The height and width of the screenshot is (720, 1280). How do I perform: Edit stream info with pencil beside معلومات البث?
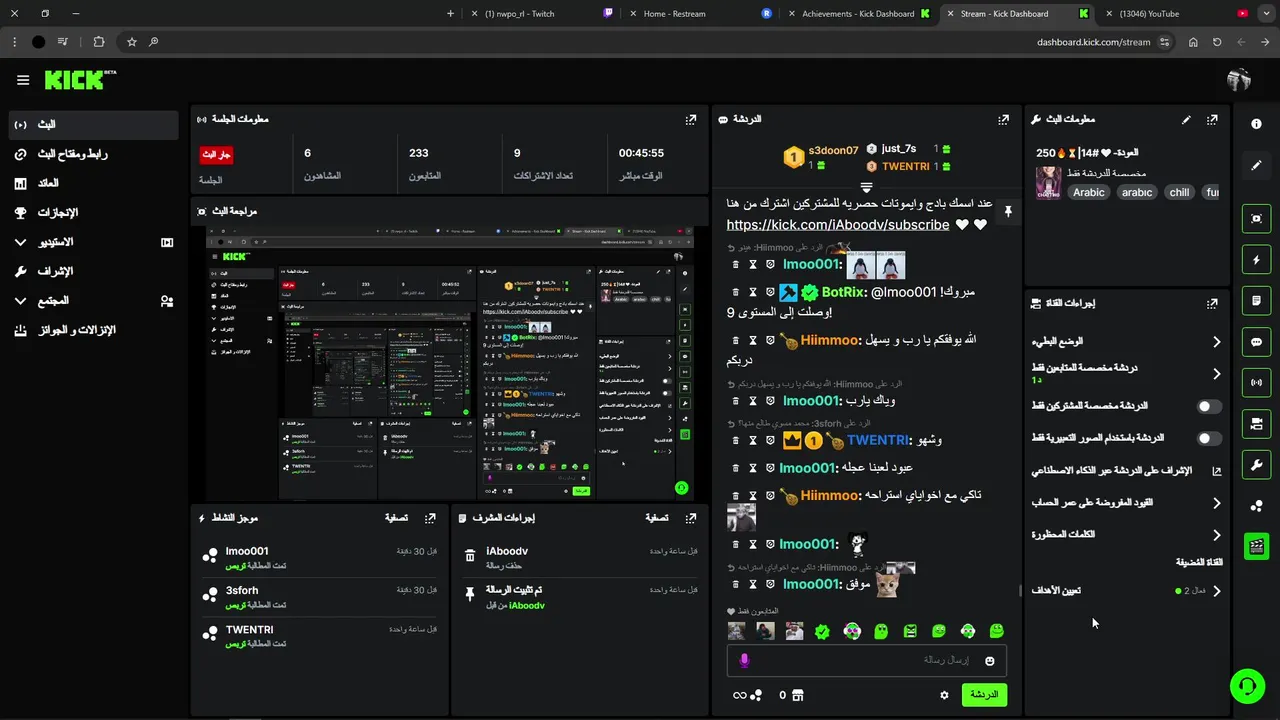point(1186,119)
